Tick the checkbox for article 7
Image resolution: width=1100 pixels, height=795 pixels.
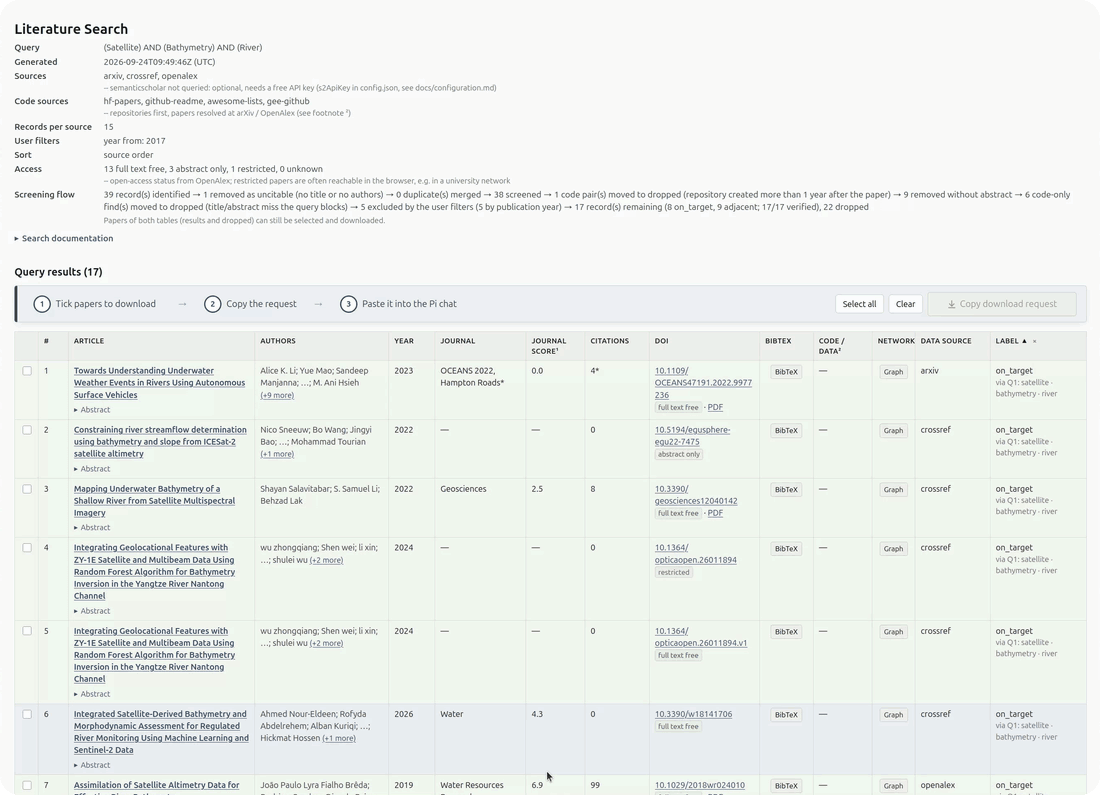[27, 785]
